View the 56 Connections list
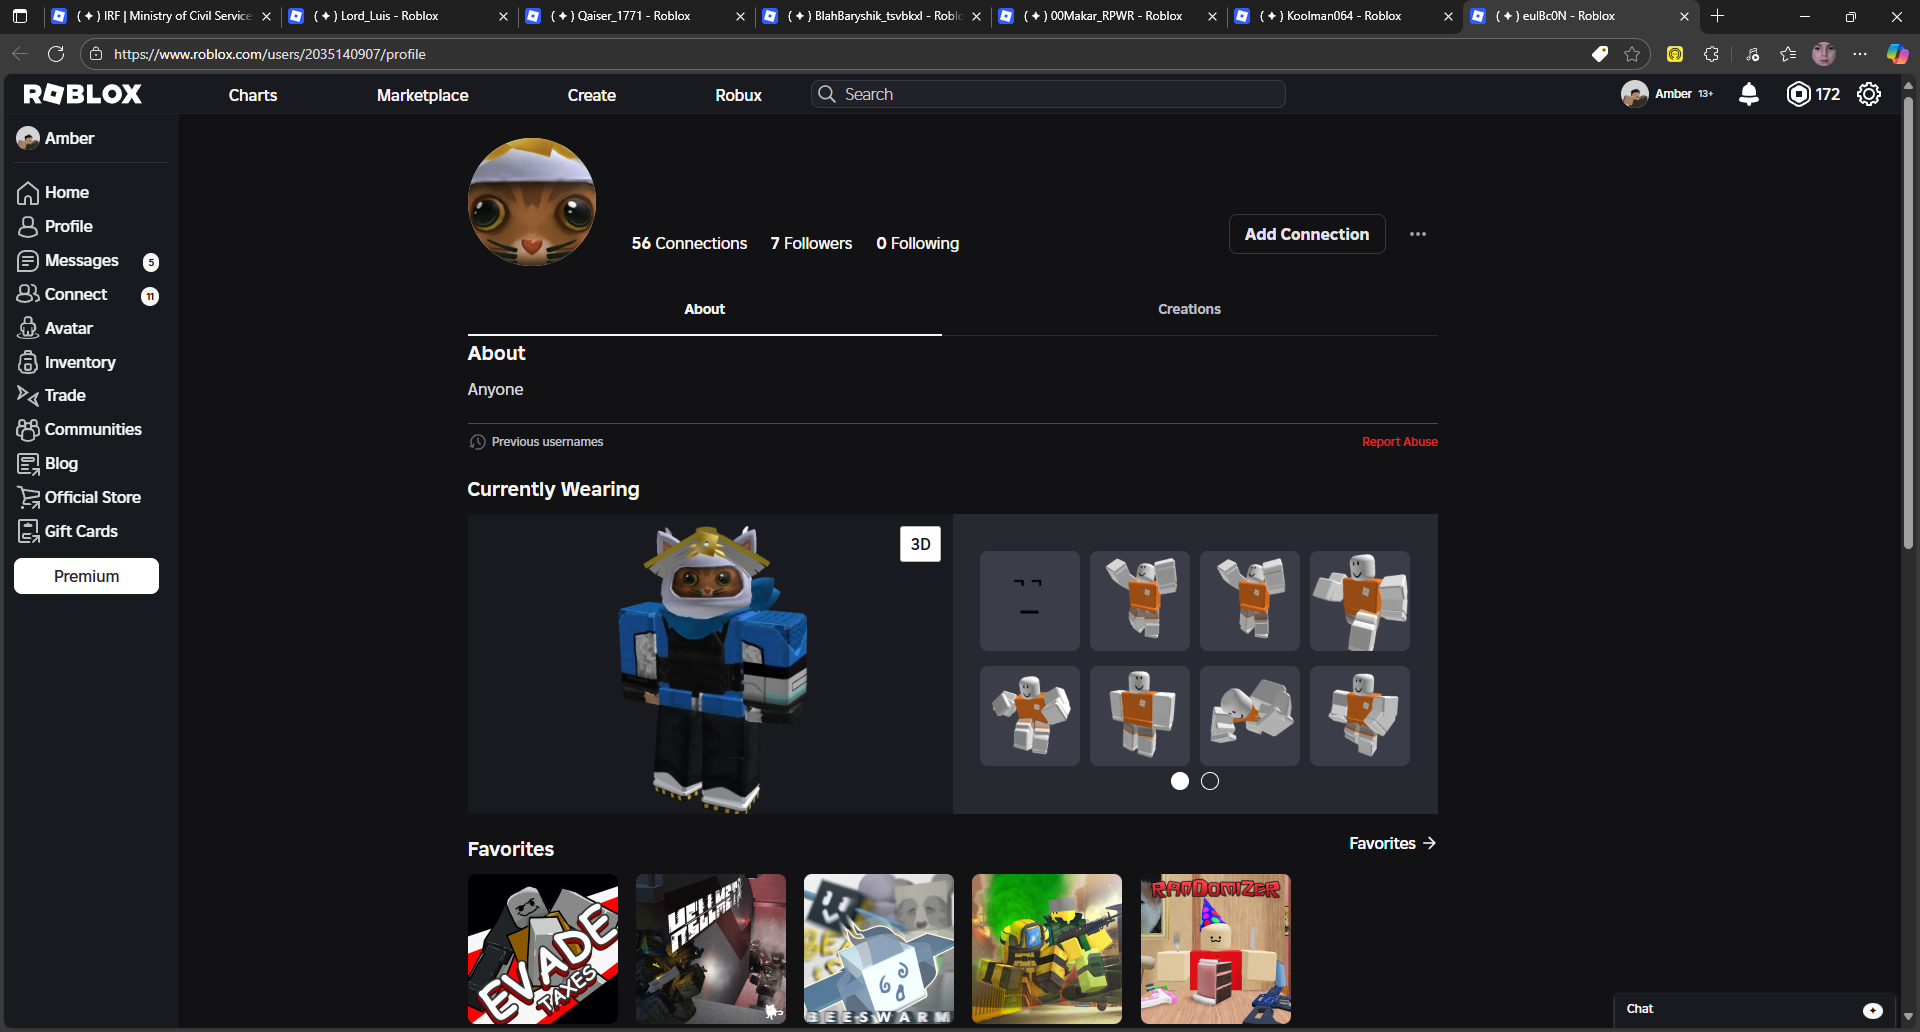 (689, 243)
